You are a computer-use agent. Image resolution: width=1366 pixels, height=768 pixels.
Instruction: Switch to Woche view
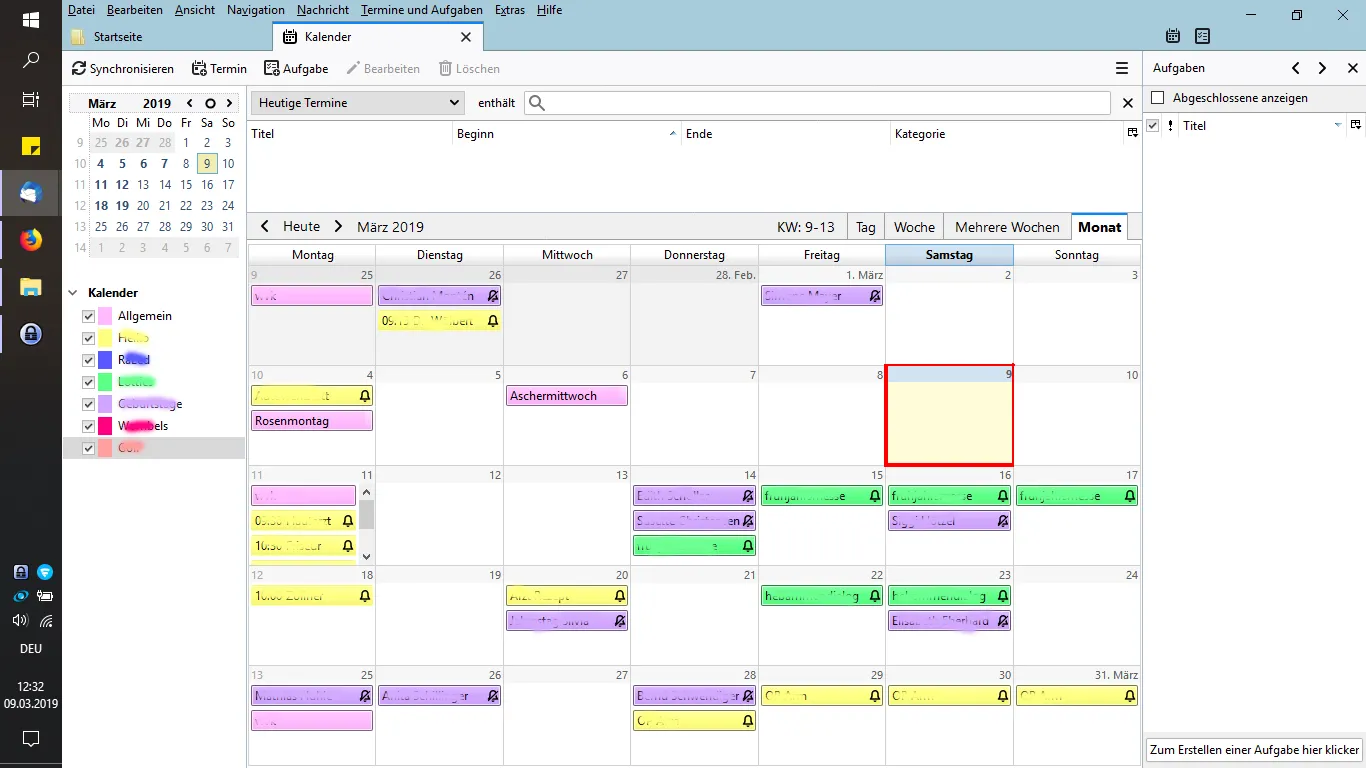[914, 227]
